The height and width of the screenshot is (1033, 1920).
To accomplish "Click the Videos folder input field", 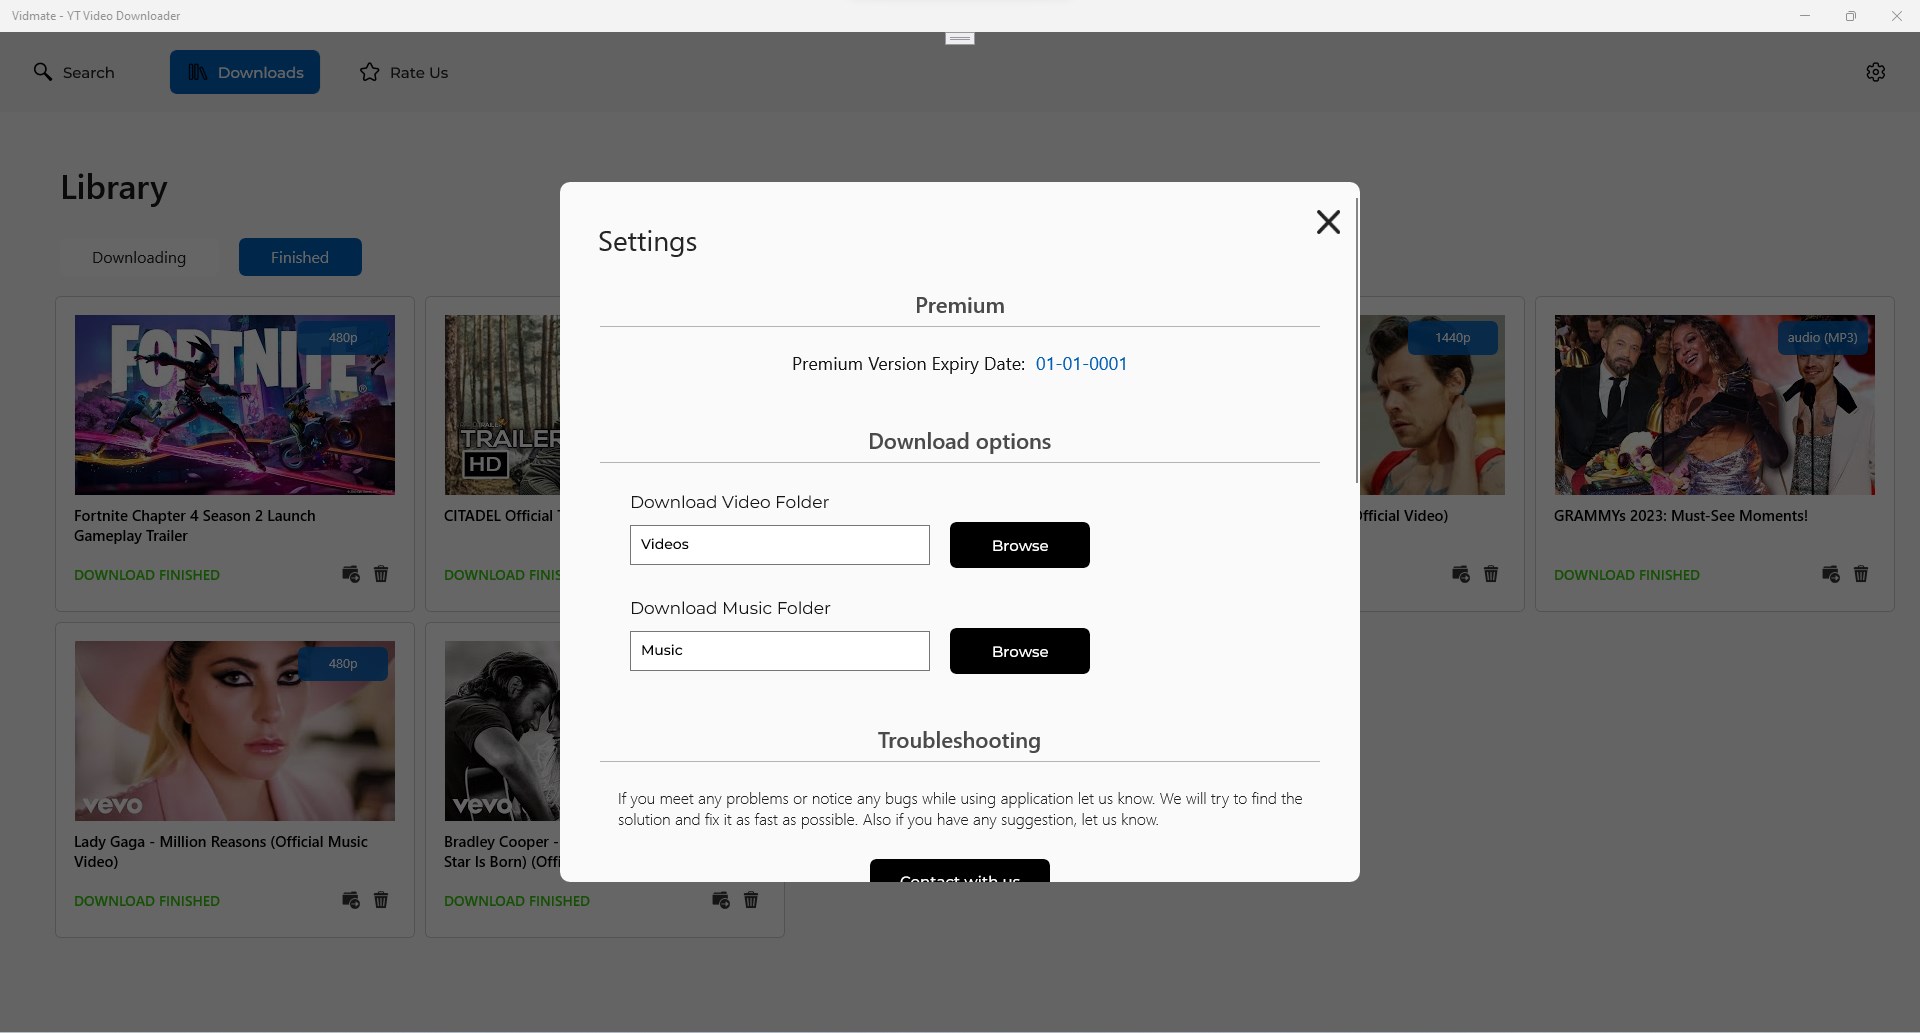I will [780, 545].
